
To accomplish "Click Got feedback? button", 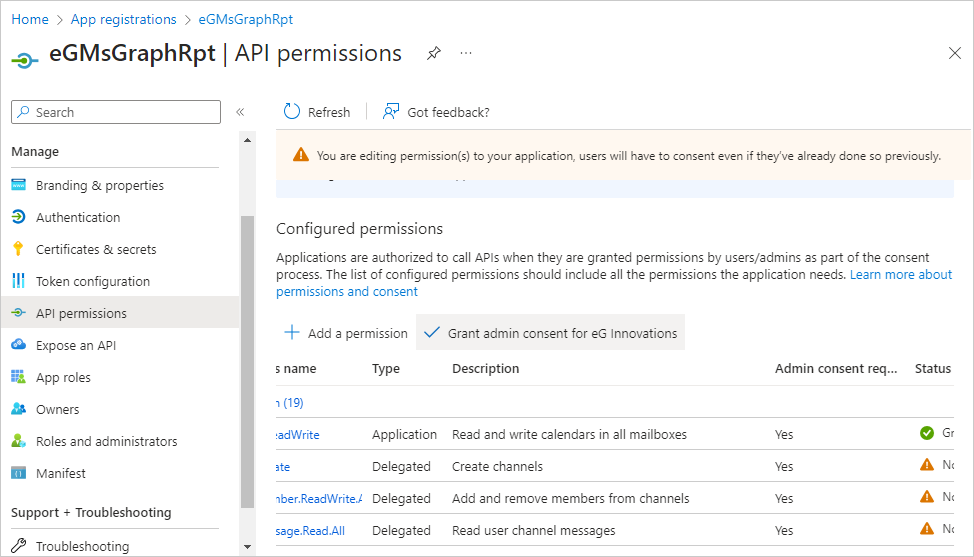I will [437, 112].
